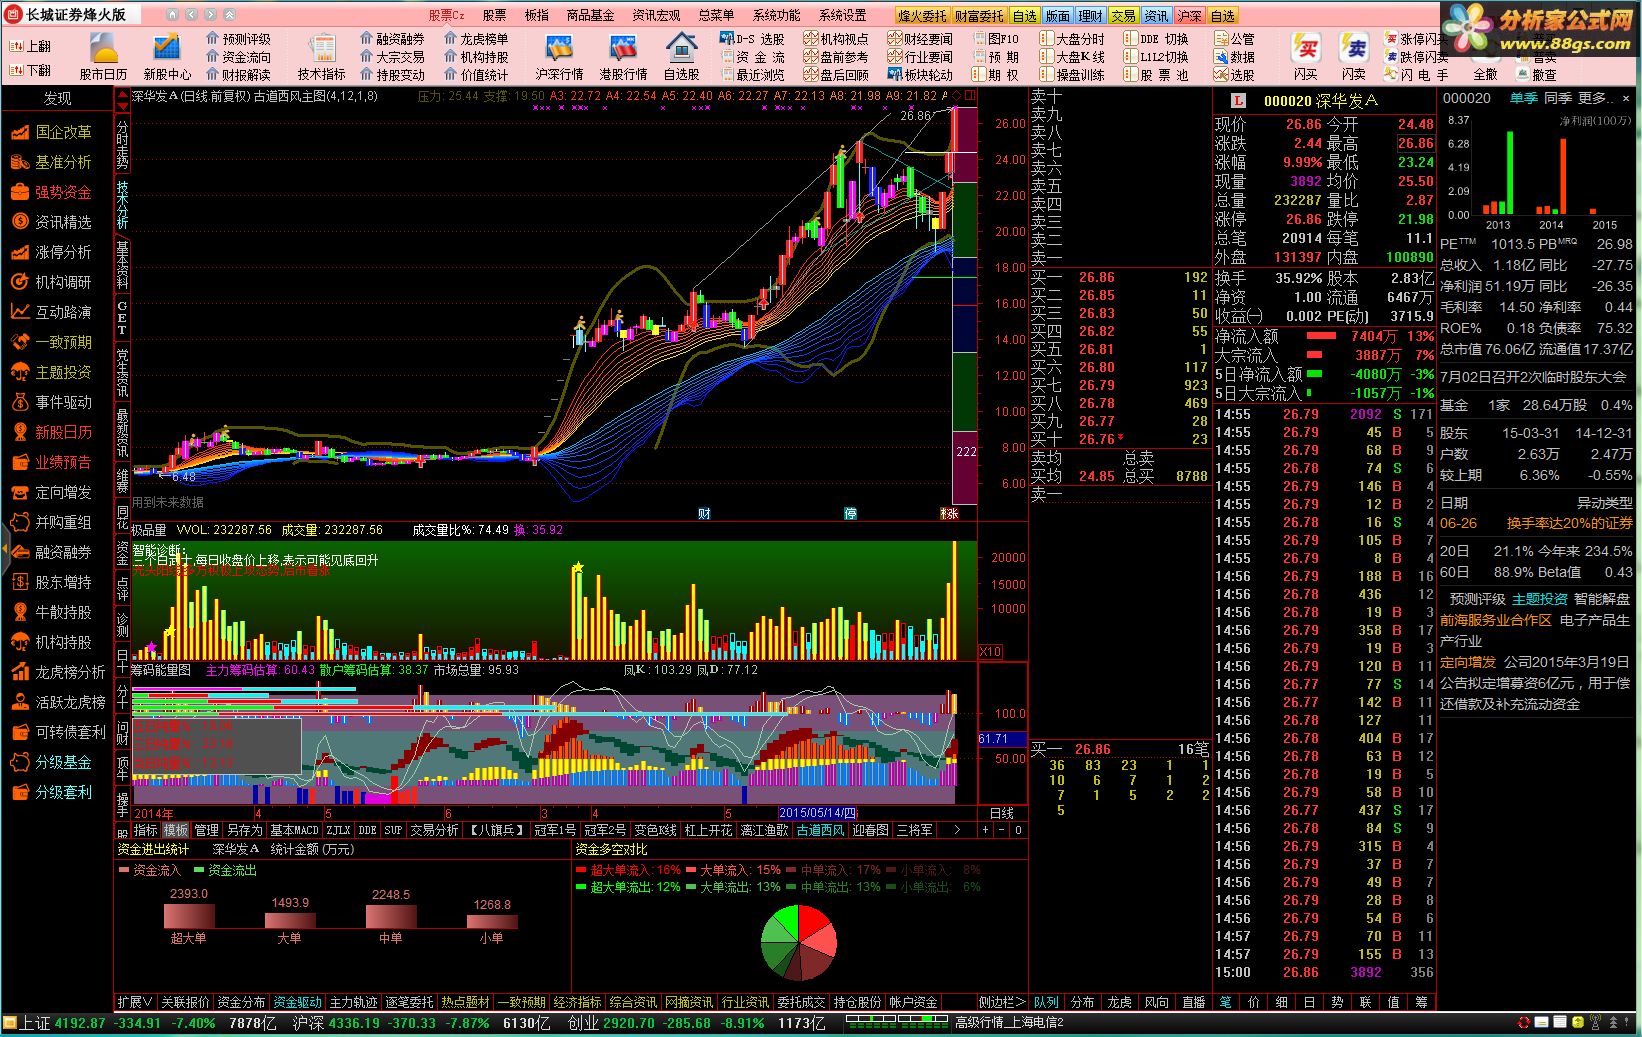Click the 大盘K线 toolbar item
The height and width of the screenshot is (1037, 1642).
(1073, 57)
